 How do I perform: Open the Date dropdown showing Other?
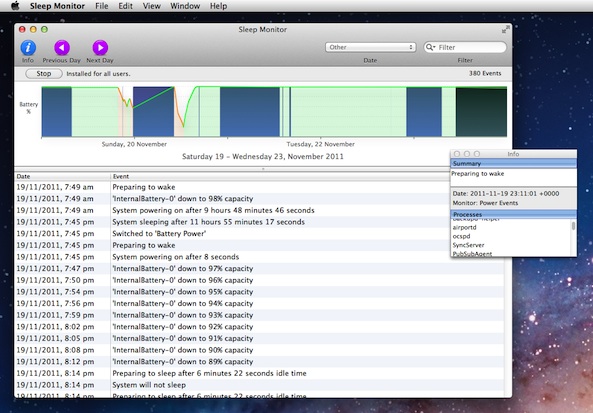371,47
